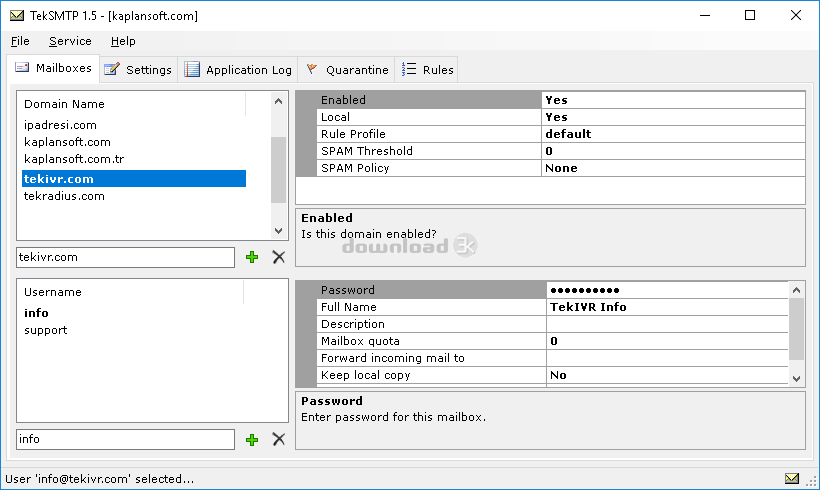Click the Rule Profile value default
The image size is (820, 490).
[x=673, y=134]
